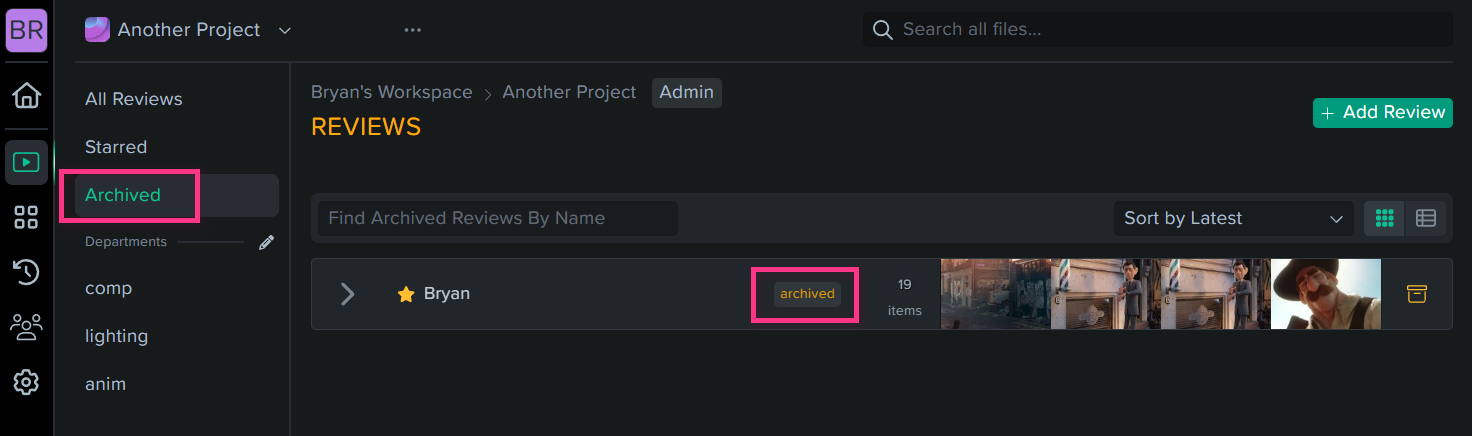
Task: Open the Home icon in left sidebar
Action: click(26, 96)
